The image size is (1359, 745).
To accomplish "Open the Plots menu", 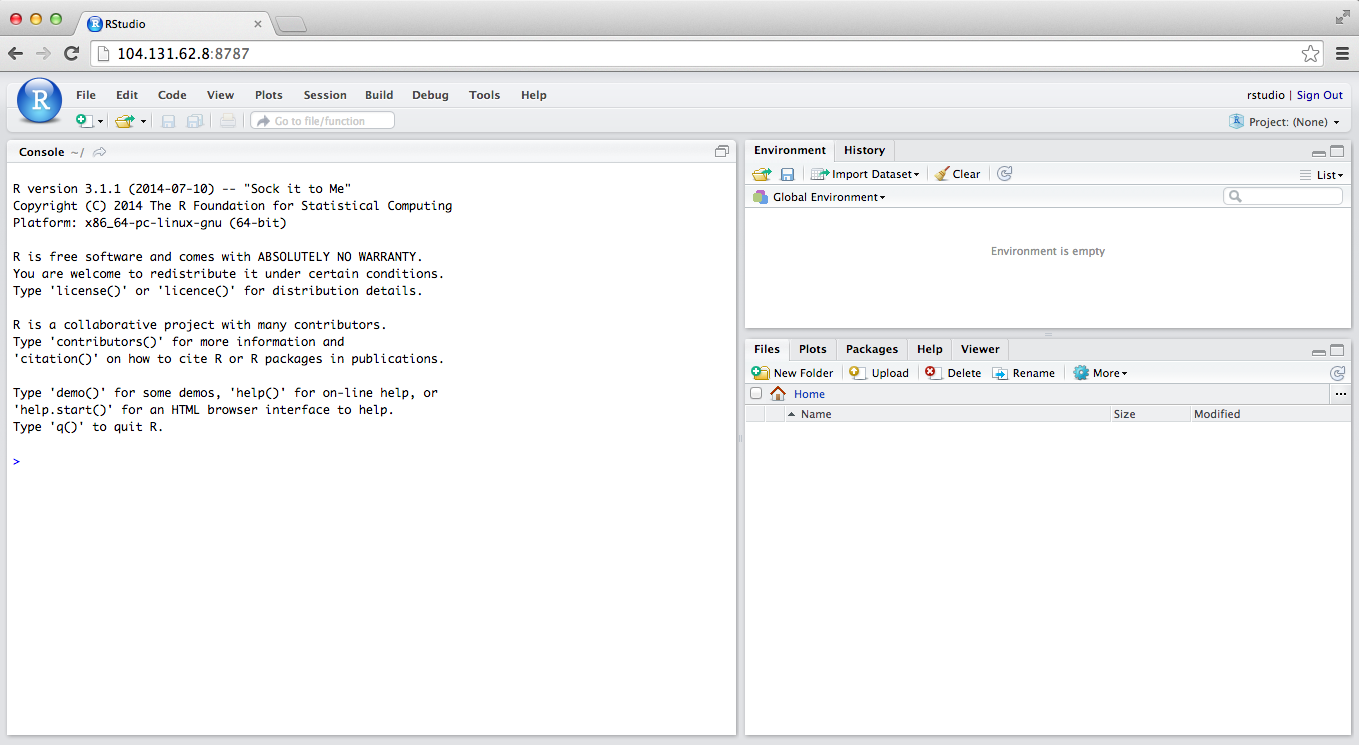I will pos(269,95).
